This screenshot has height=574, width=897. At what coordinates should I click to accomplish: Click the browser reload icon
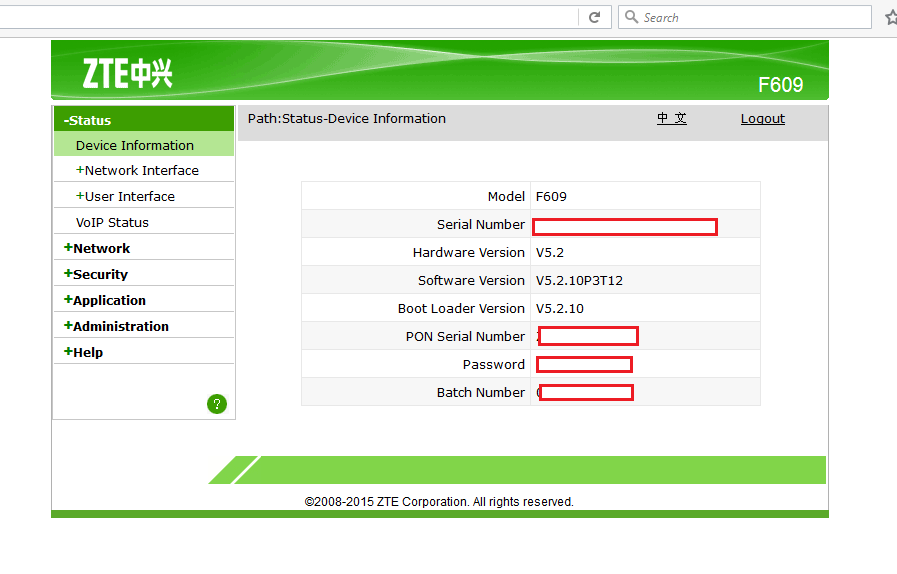(594, 17)
